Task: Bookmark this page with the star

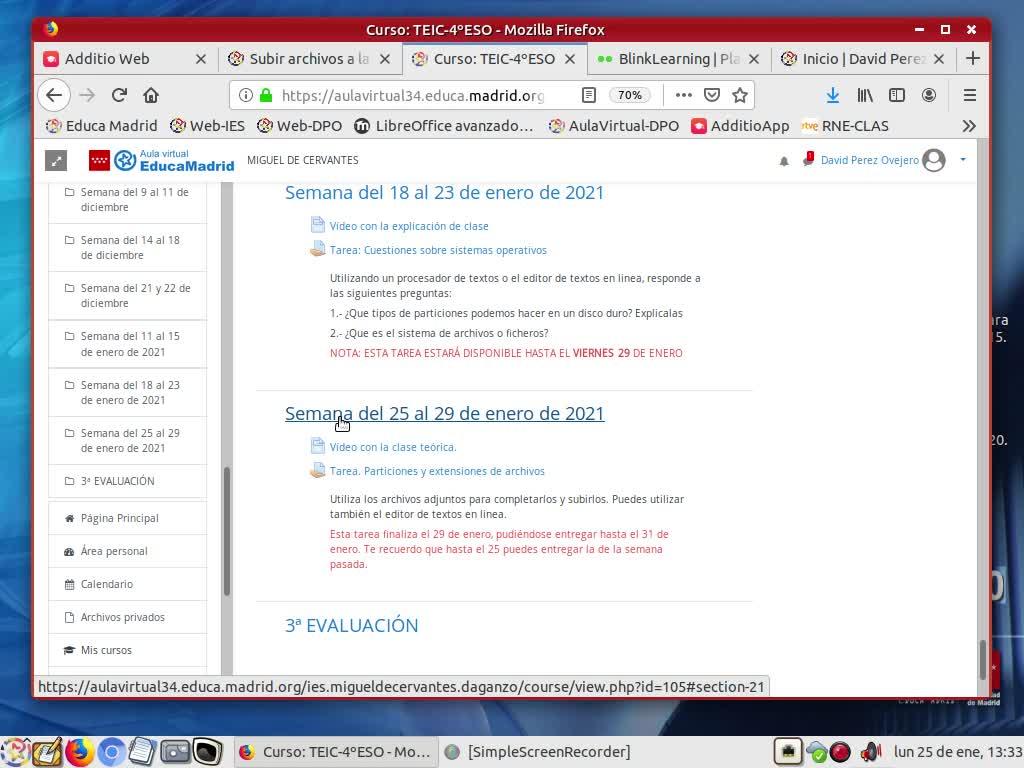Action: [x=739, y=95]
